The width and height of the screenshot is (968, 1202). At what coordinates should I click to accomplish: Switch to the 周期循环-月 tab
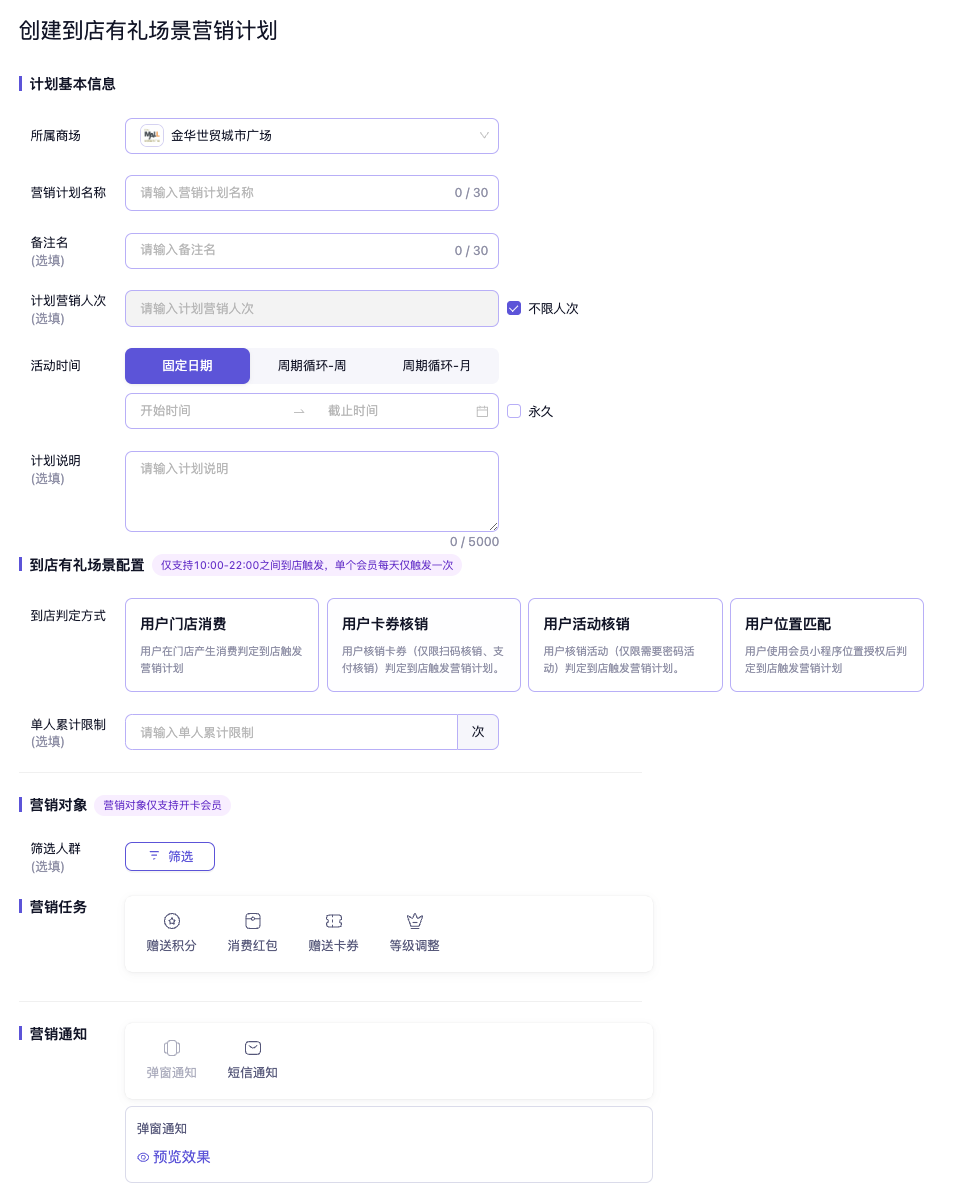436,366
